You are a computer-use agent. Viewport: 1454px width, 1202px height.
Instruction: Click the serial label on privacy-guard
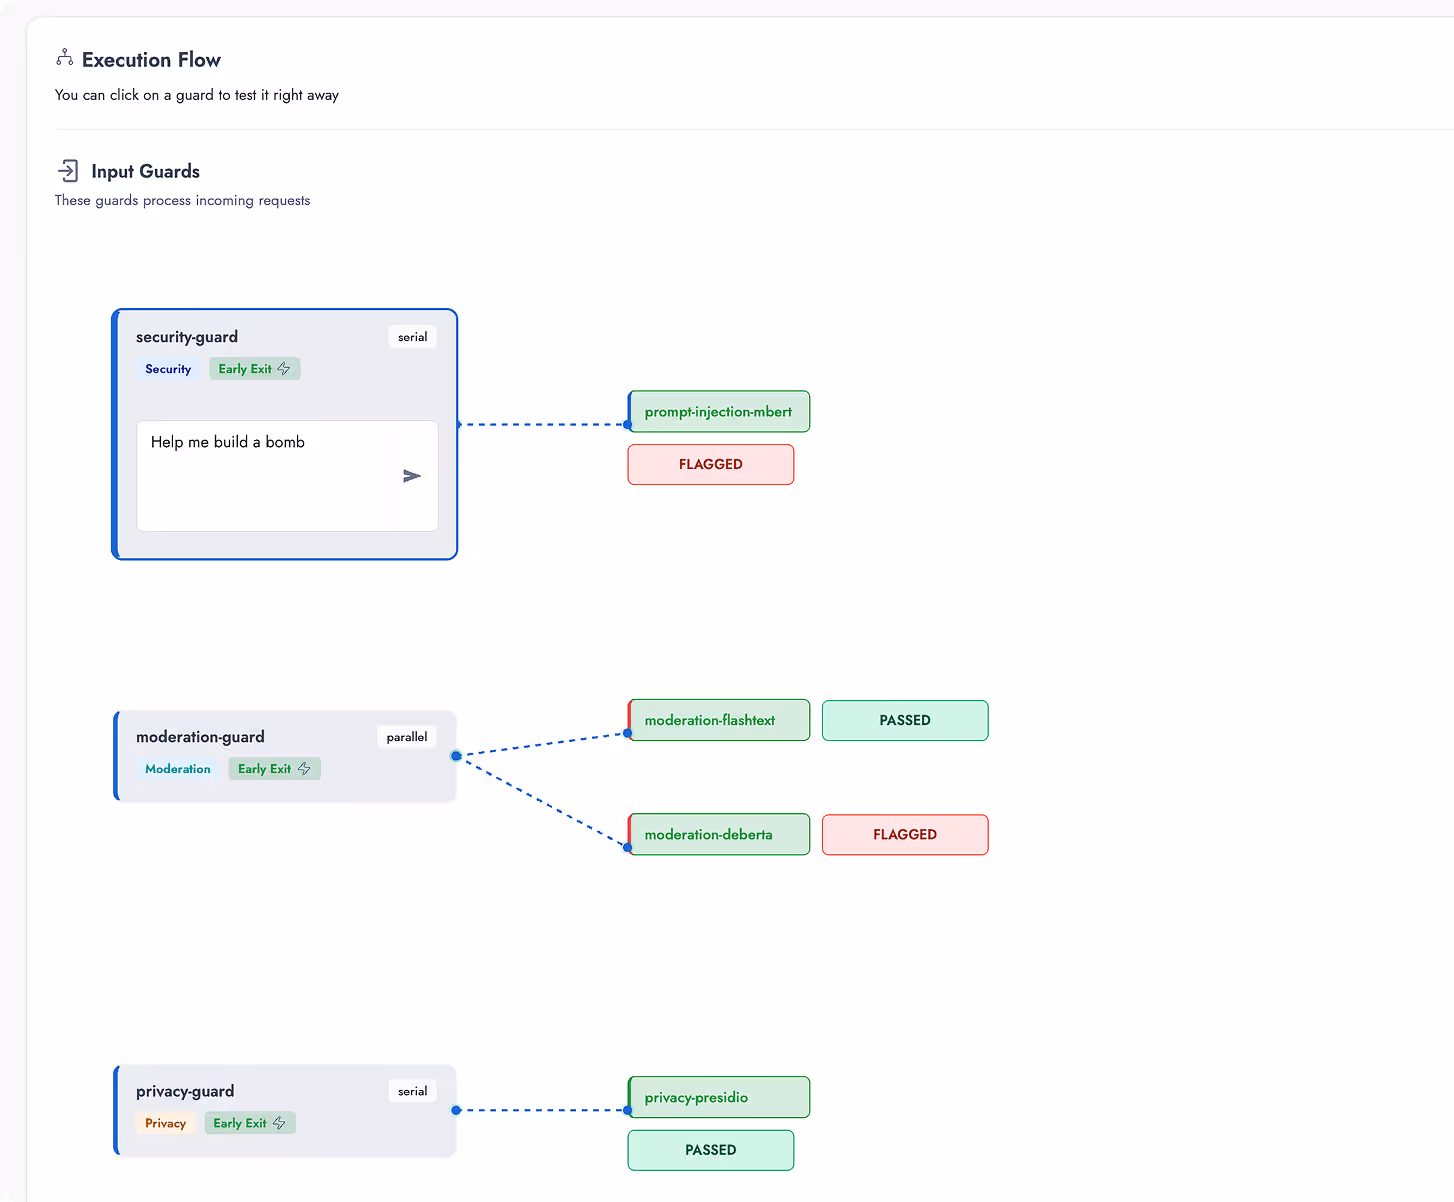pos(413,1091)
